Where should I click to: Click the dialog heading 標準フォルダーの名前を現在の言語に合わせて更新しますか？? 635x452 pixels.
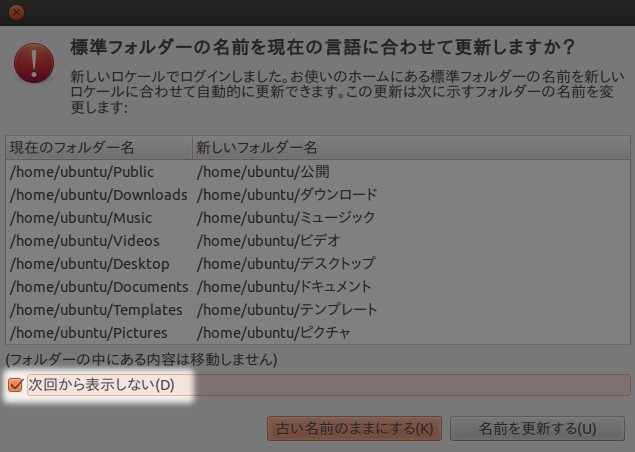[323, 47]
